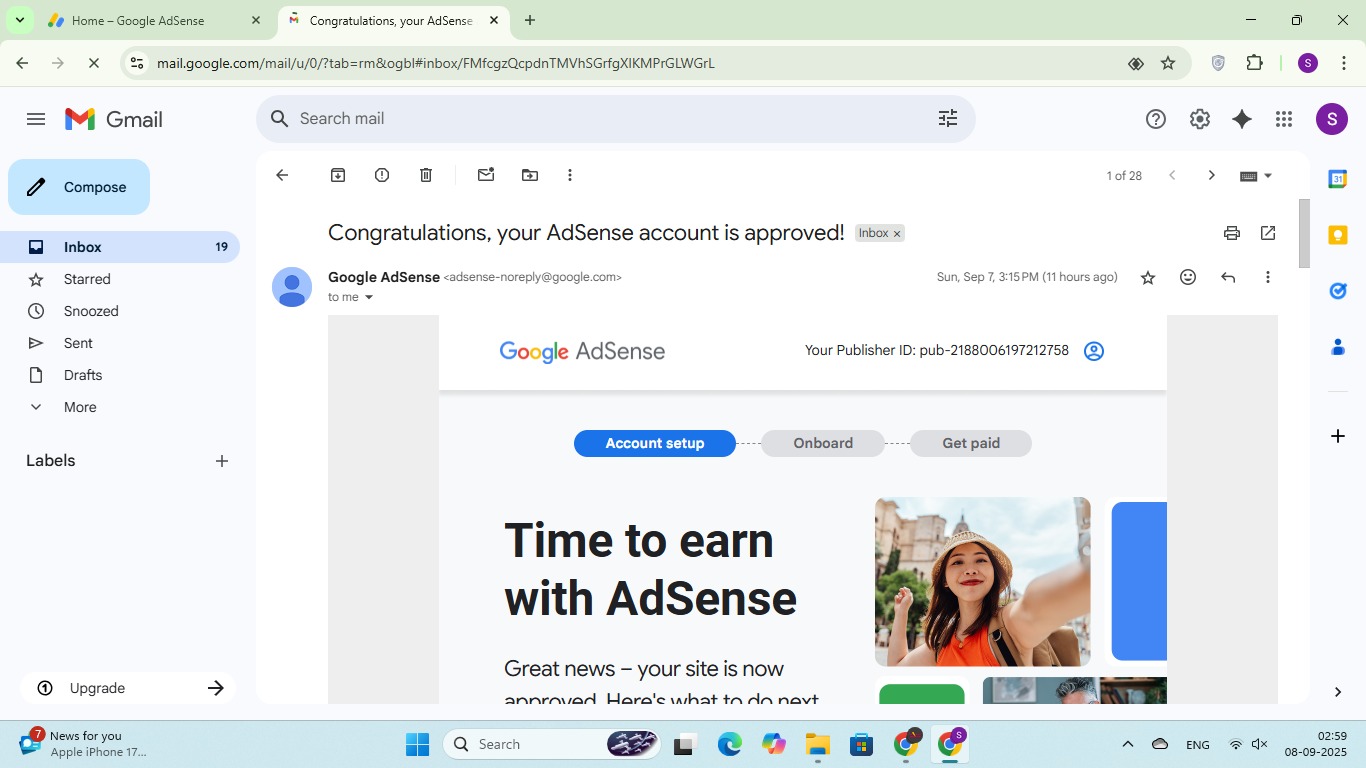Click the address bar URL
1366x768 pixels.
(436, 63)
